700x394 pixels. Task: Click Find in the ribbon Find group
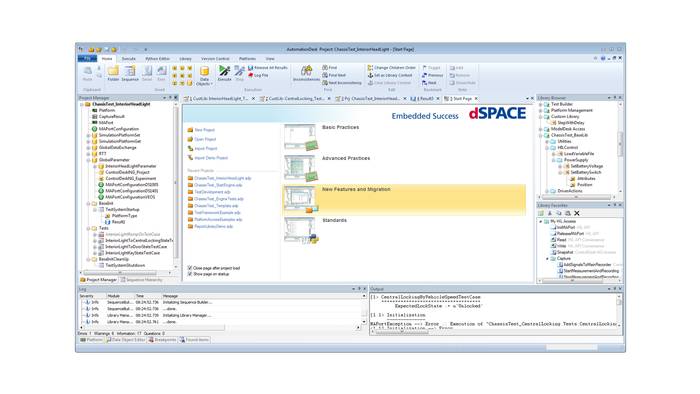point(330,68)
